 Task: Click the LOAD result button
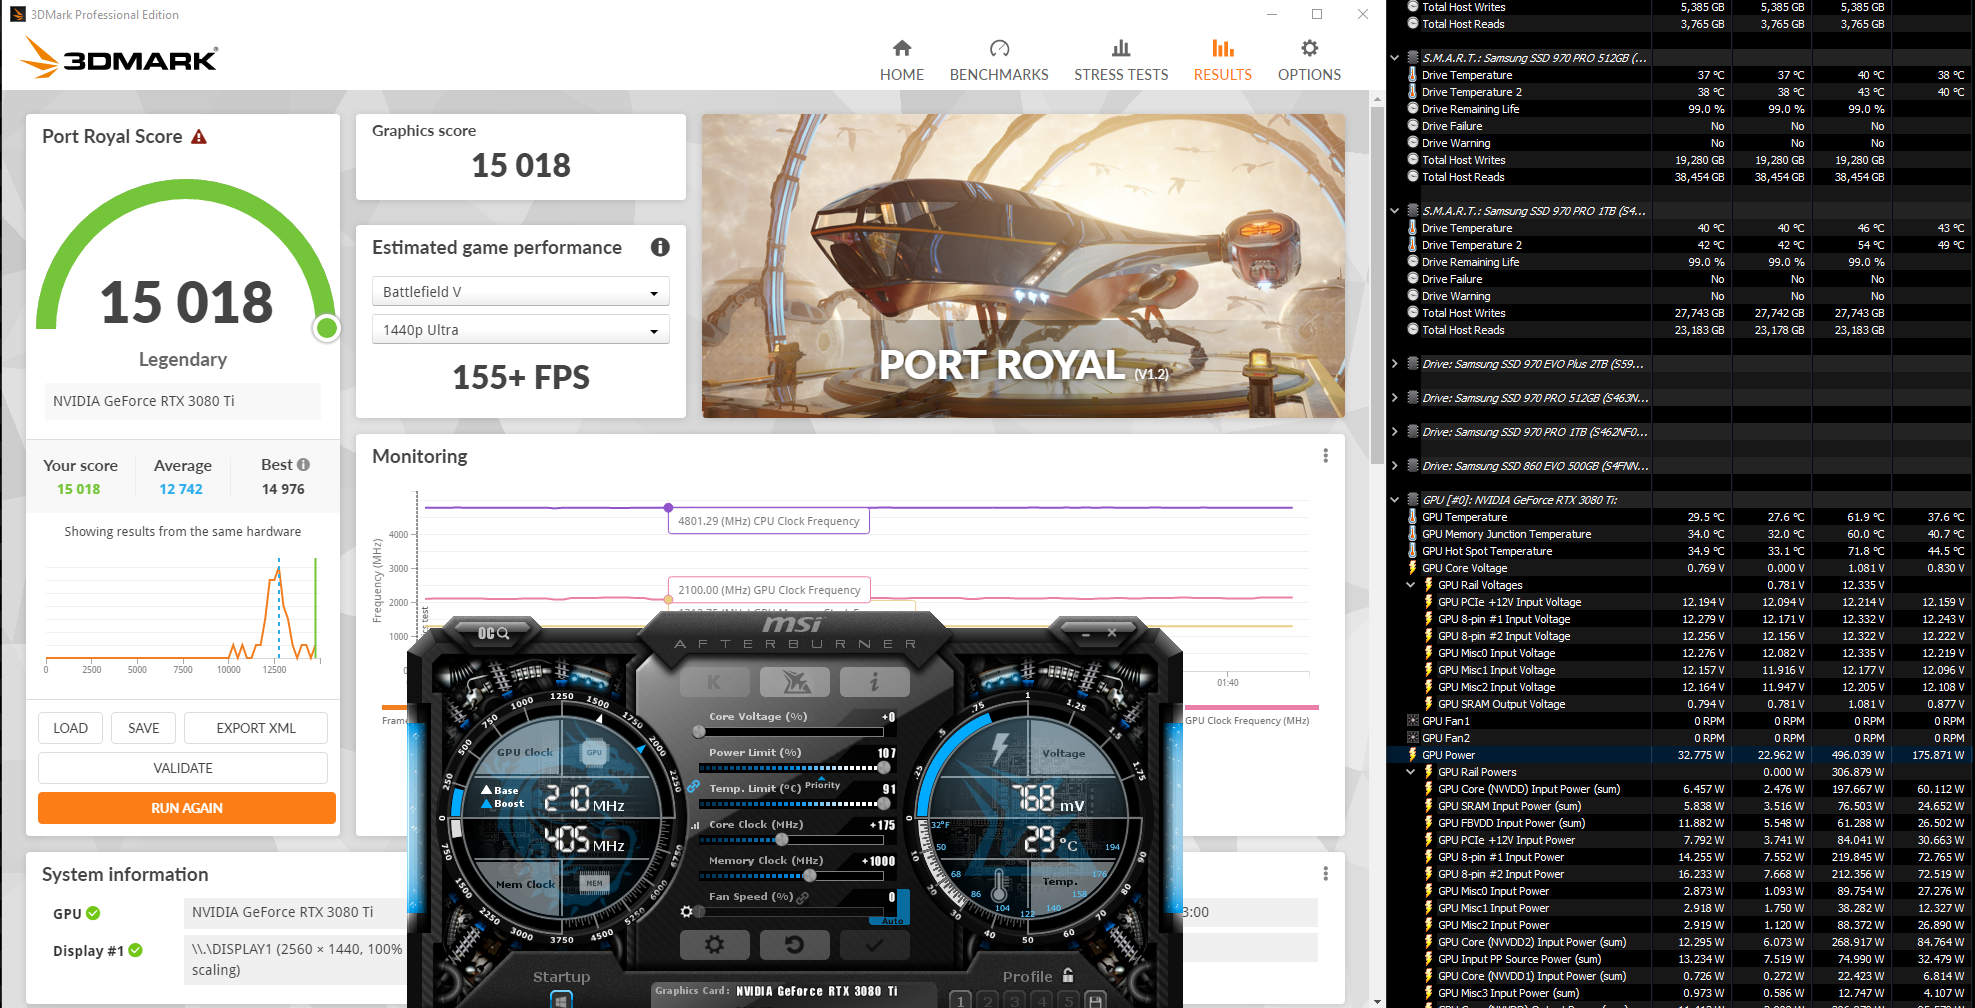point(71,728)
